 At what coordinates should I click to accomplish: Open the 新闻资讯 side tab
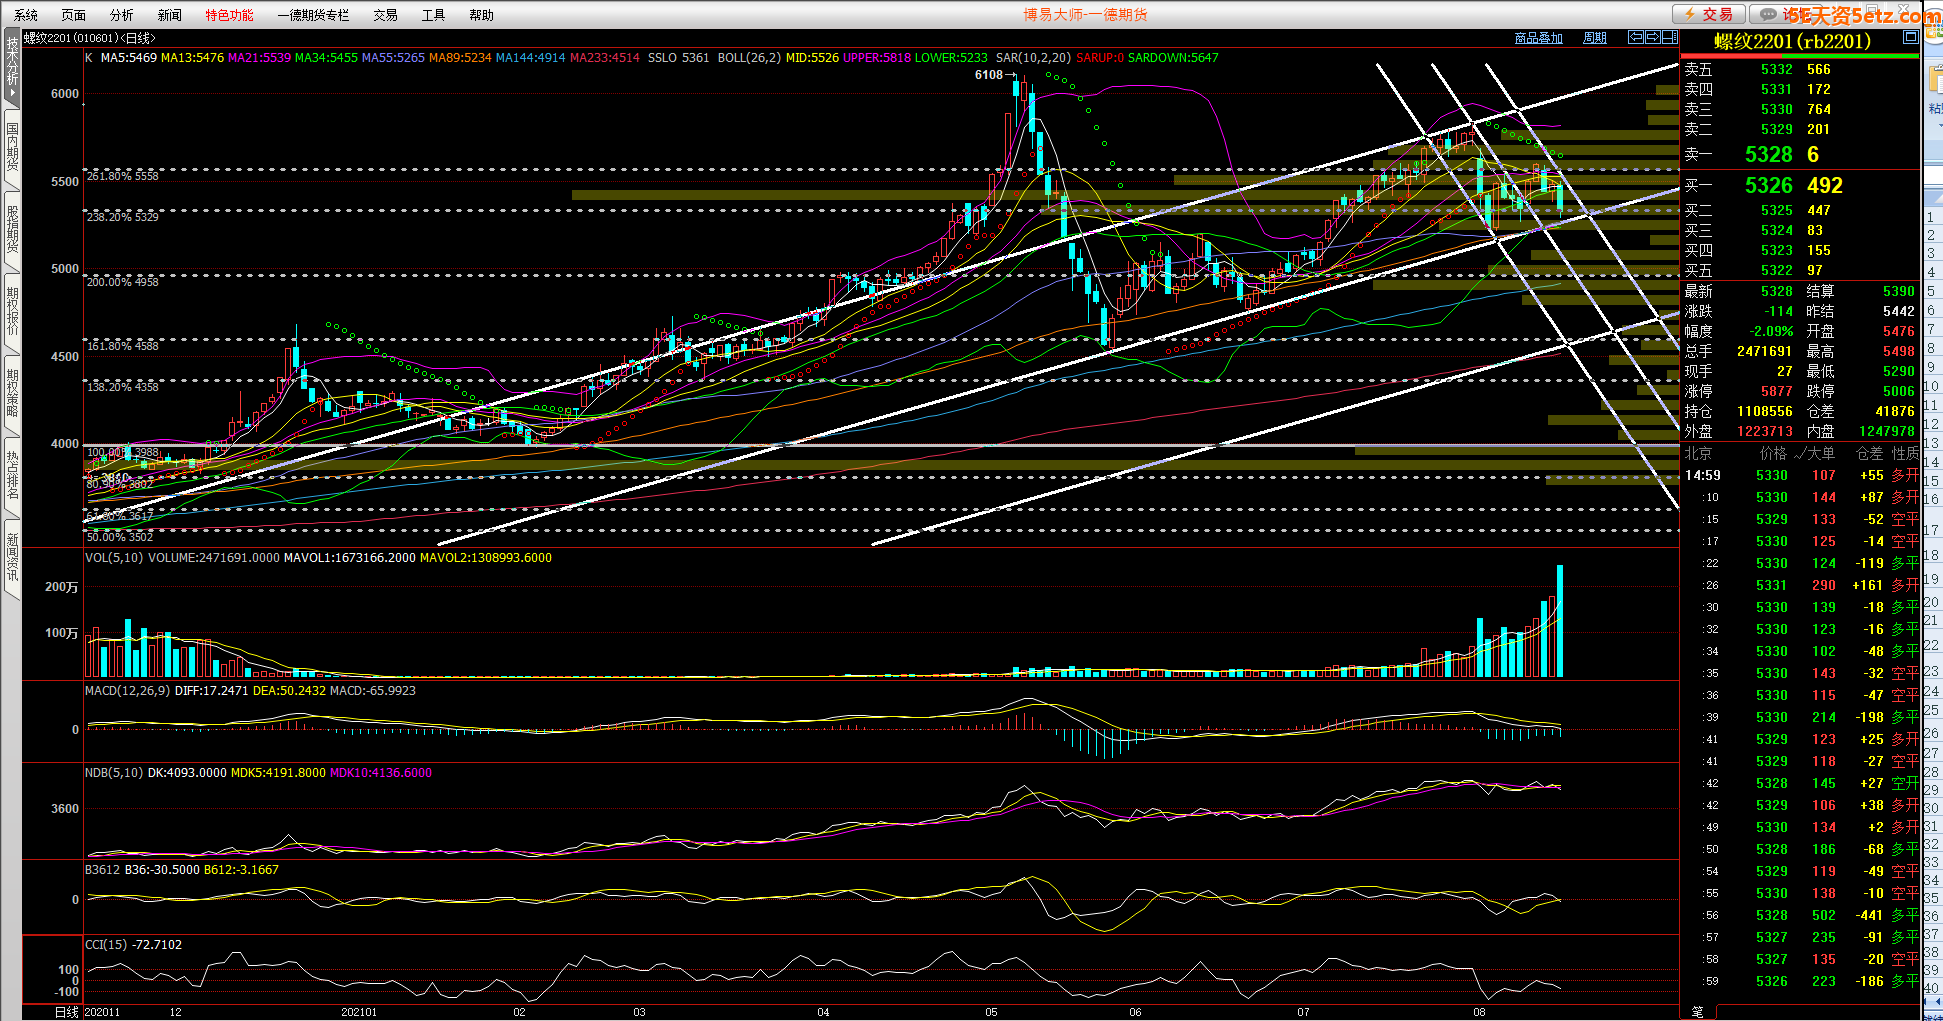12,557
